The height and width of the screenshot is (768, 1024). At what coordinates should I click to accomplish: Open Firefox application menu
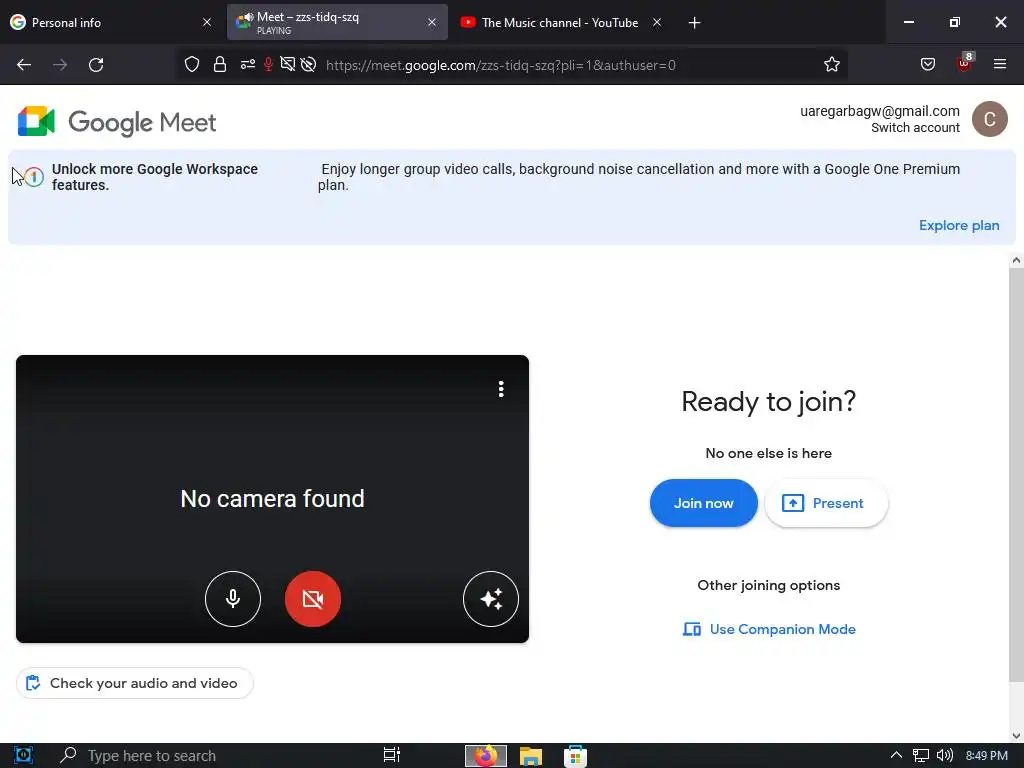point(999,64)
